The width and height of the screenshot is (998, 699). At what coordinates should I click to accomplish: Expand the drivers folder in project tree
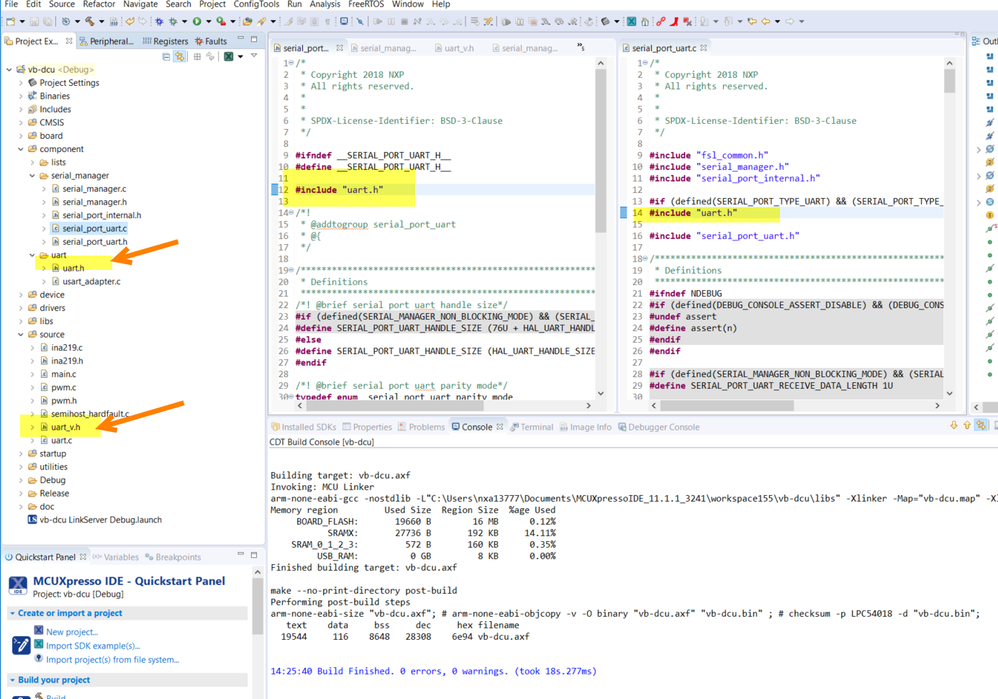pos(21,308)
